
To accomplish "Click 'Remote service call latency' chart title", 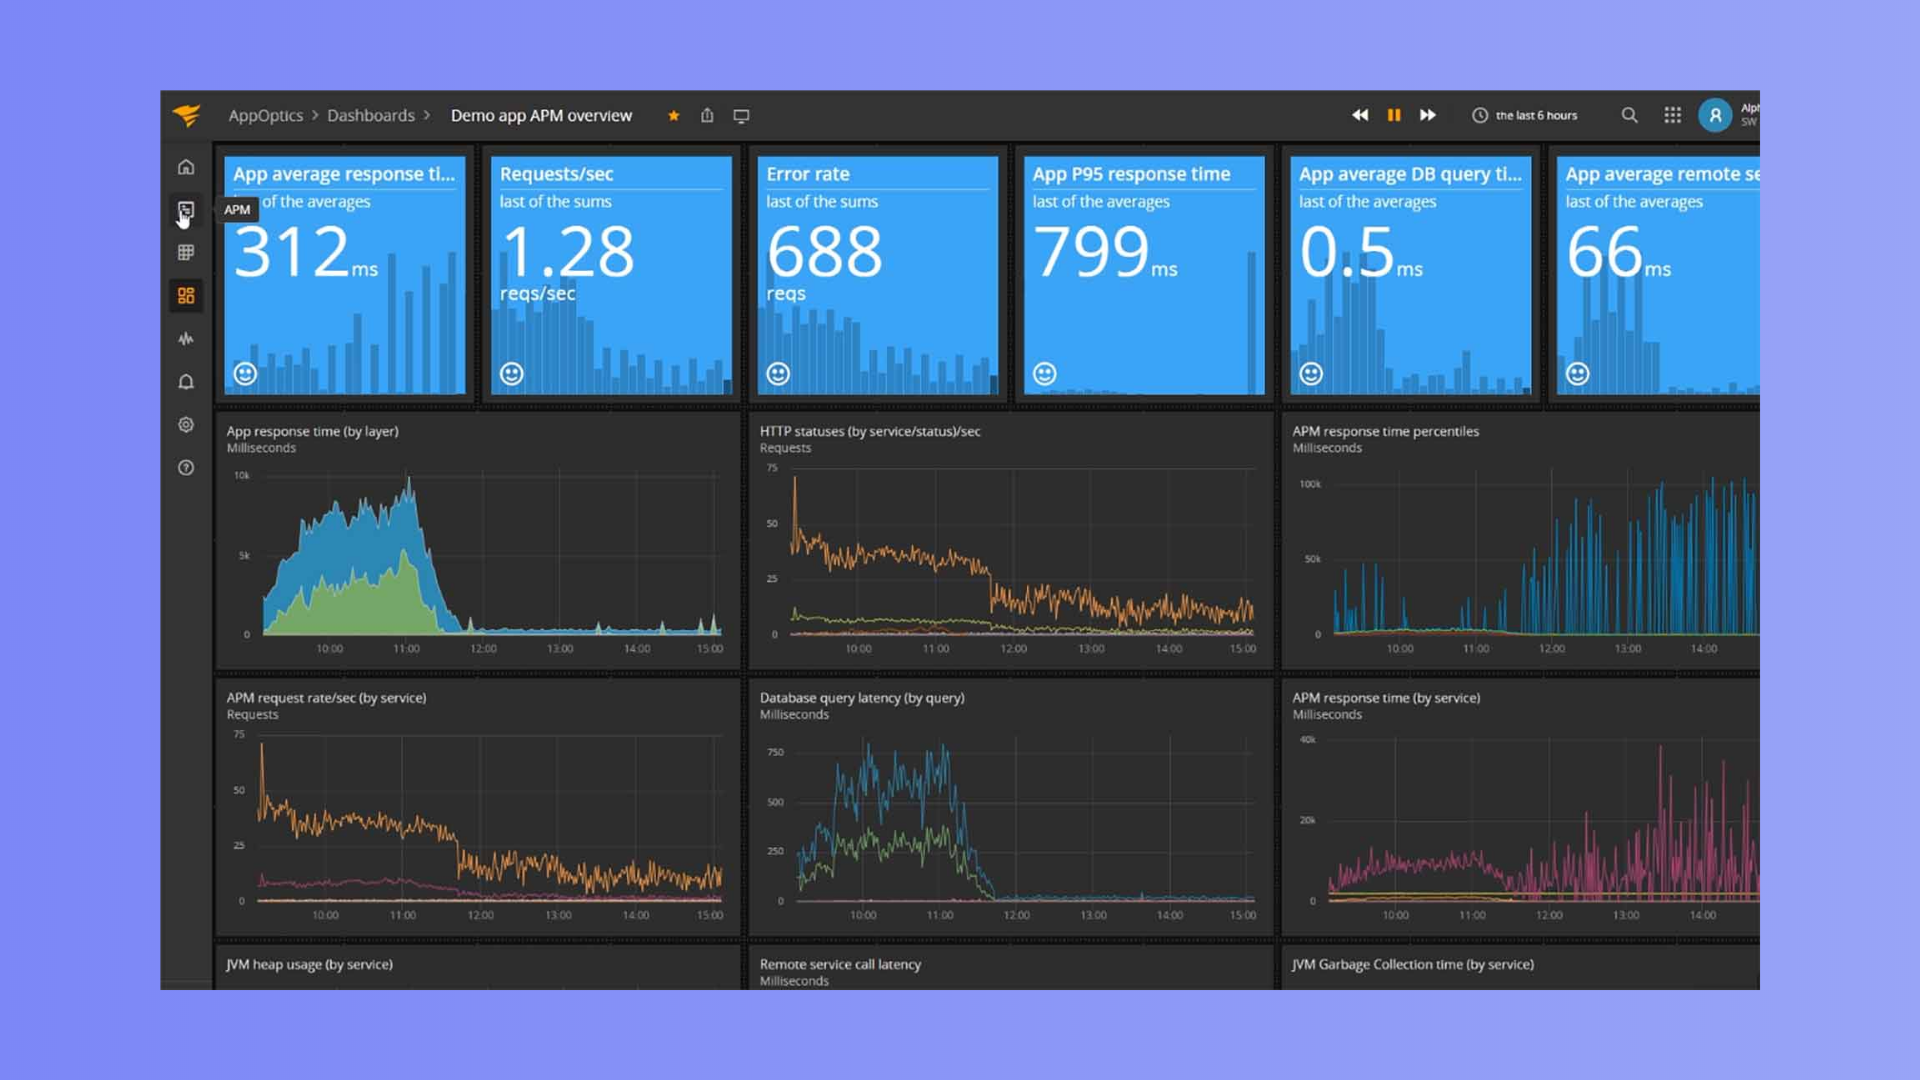I will 840,964.
